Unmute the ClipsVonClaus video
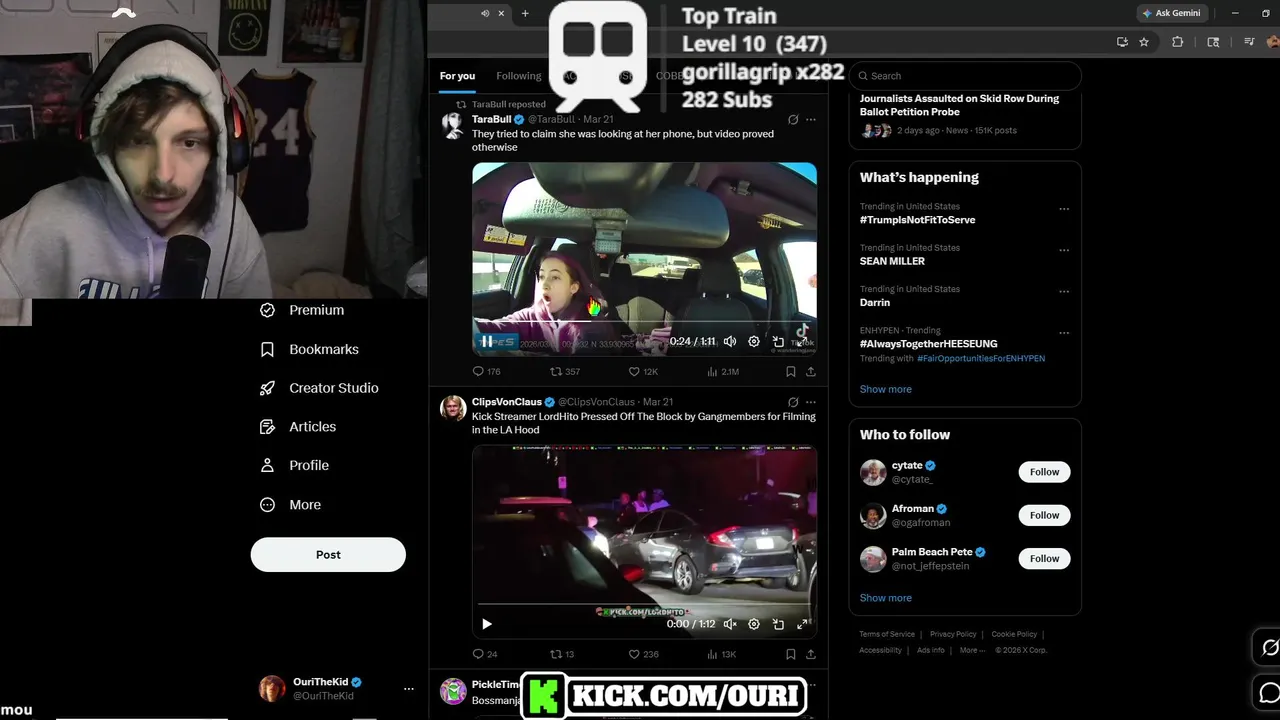The height and width of the screenshot is (720, 1280). pos(730,624)
